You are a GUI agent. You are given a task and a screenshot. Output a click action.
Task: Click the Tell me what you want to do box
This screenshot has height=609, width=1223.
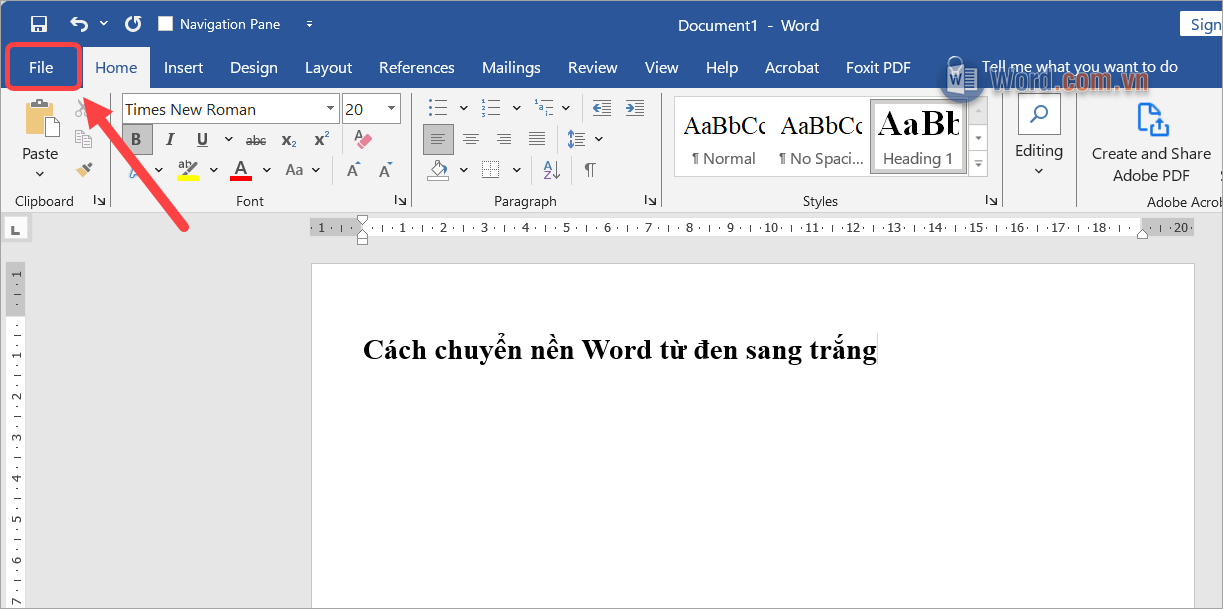point(1080,67)
